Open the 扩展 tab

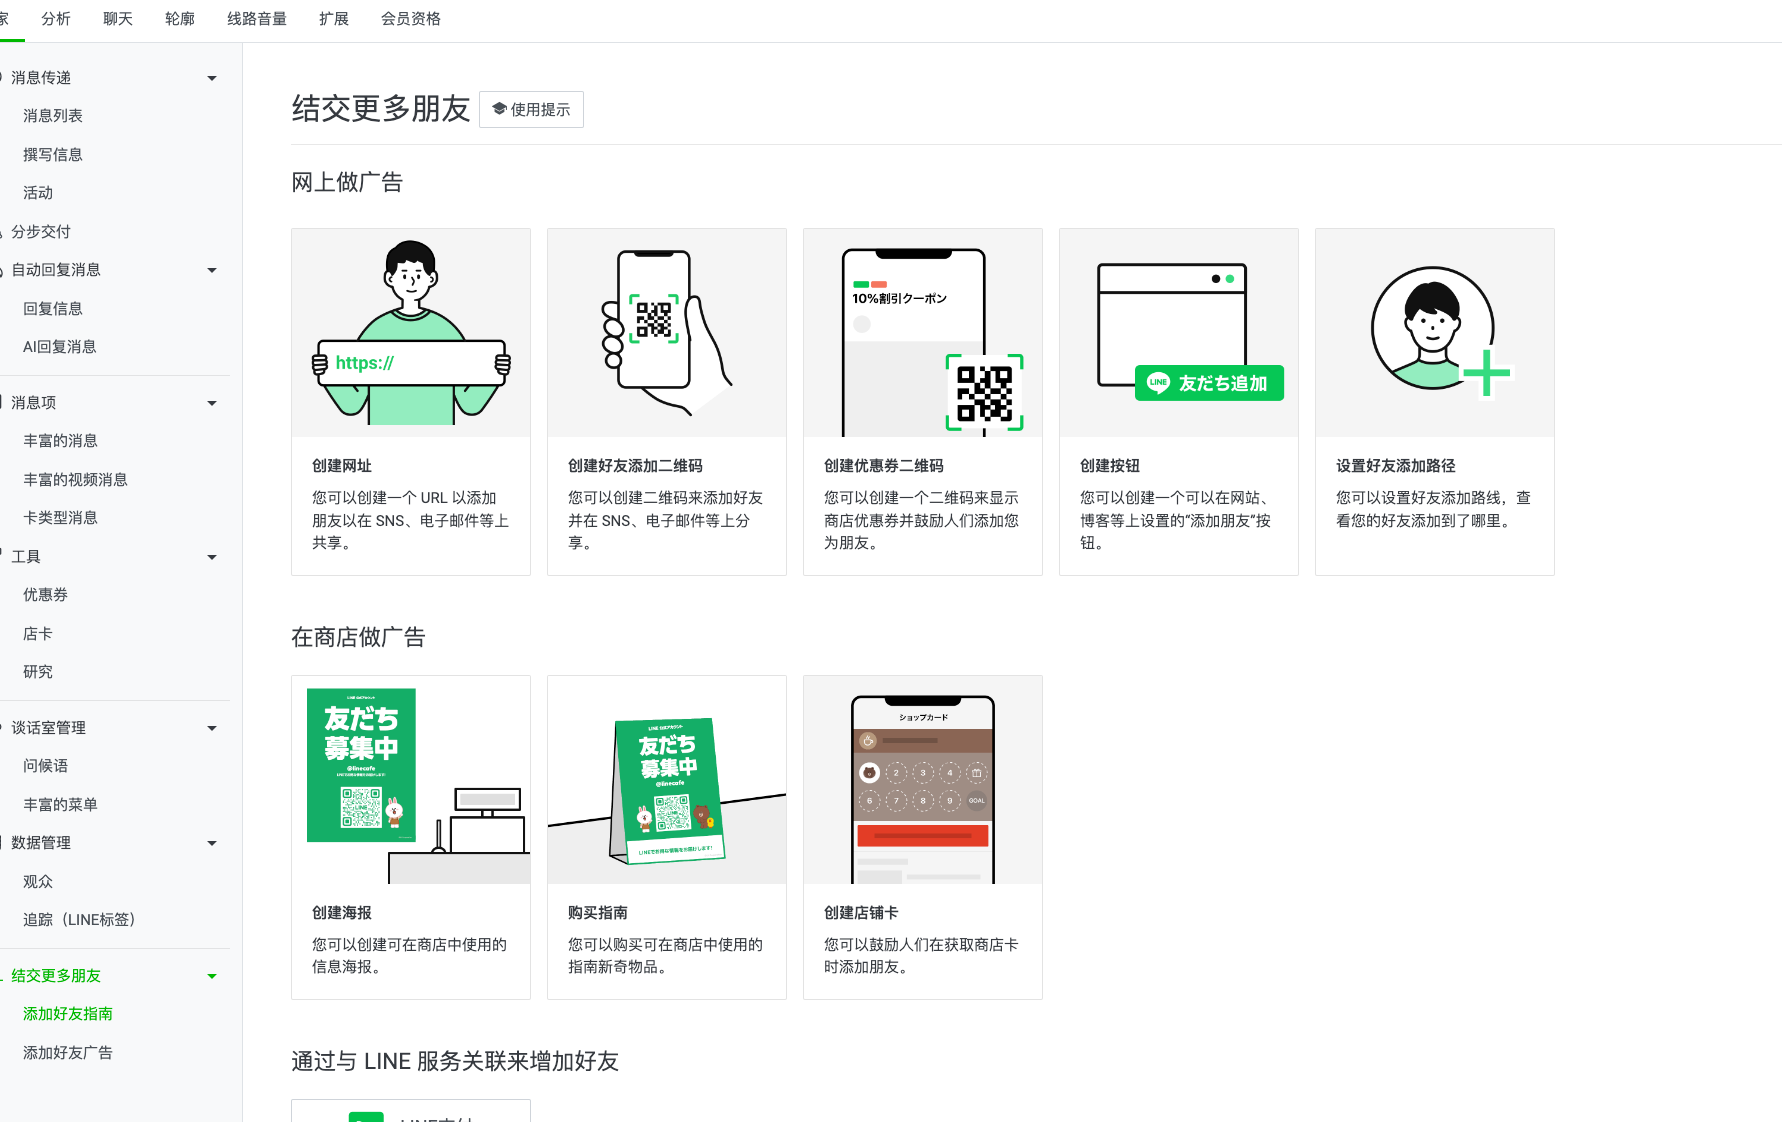[x=334, y=19]
